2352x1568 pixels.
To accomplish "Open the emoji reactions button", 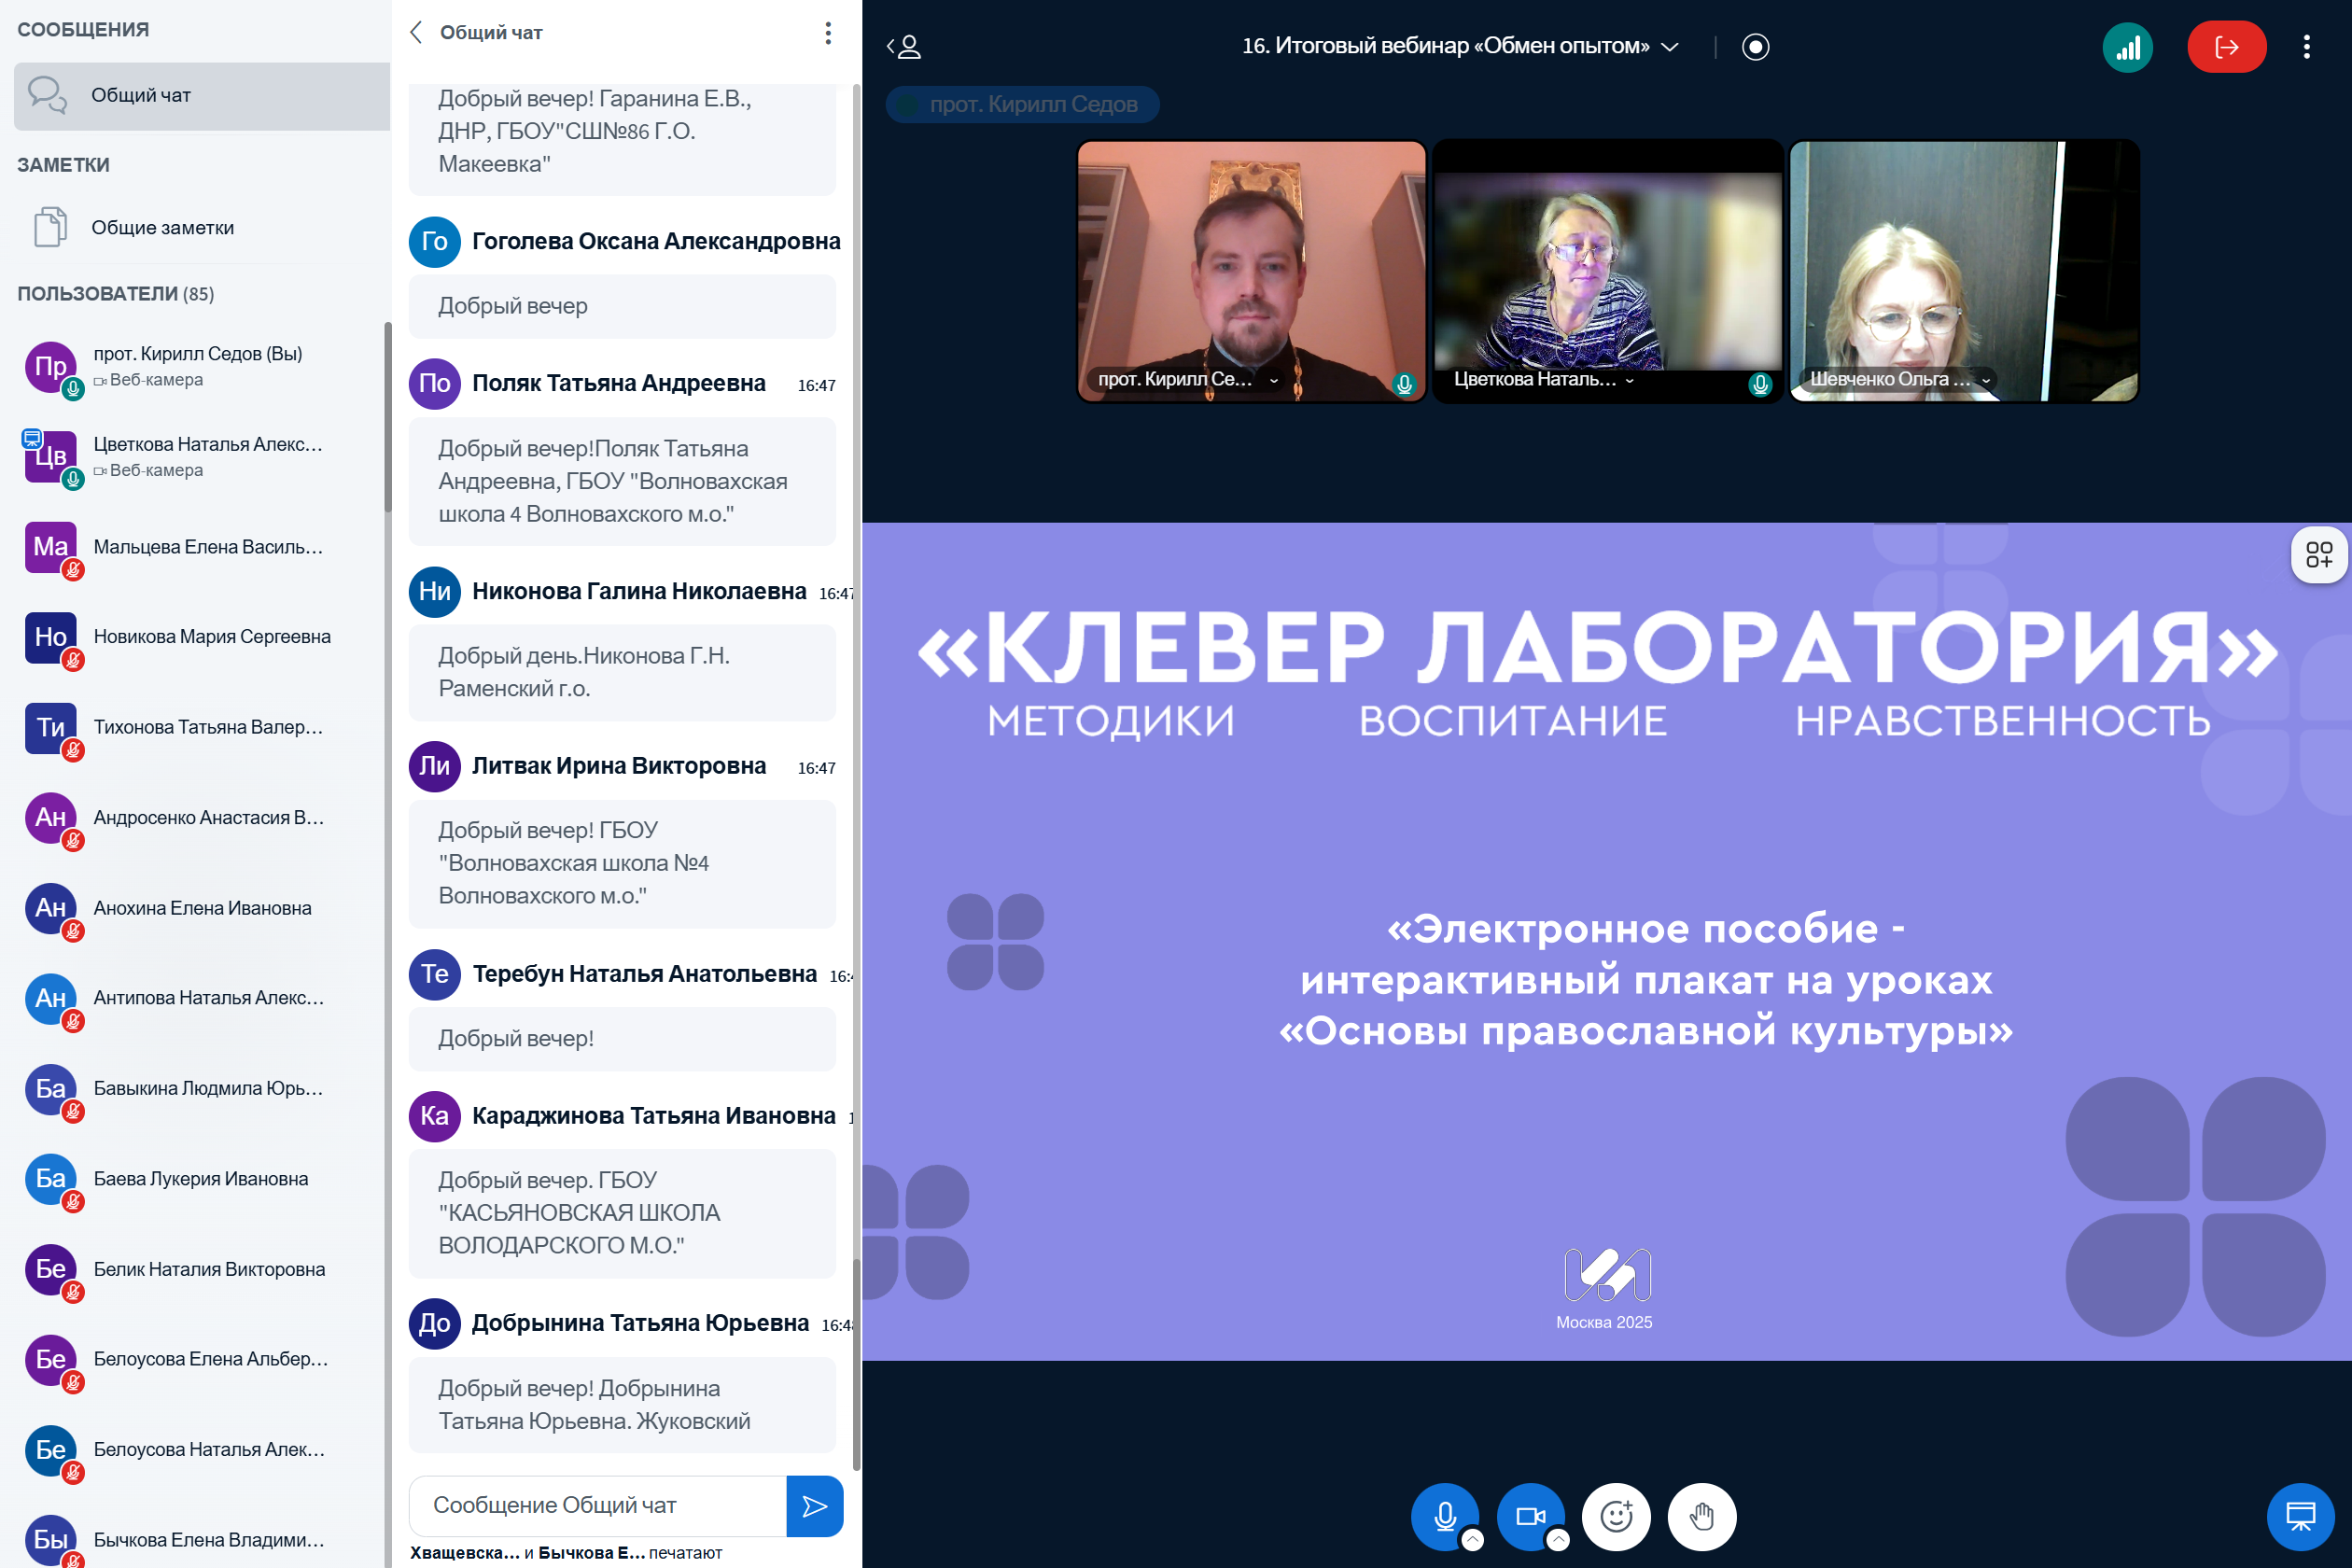I will point(1615,1516).
